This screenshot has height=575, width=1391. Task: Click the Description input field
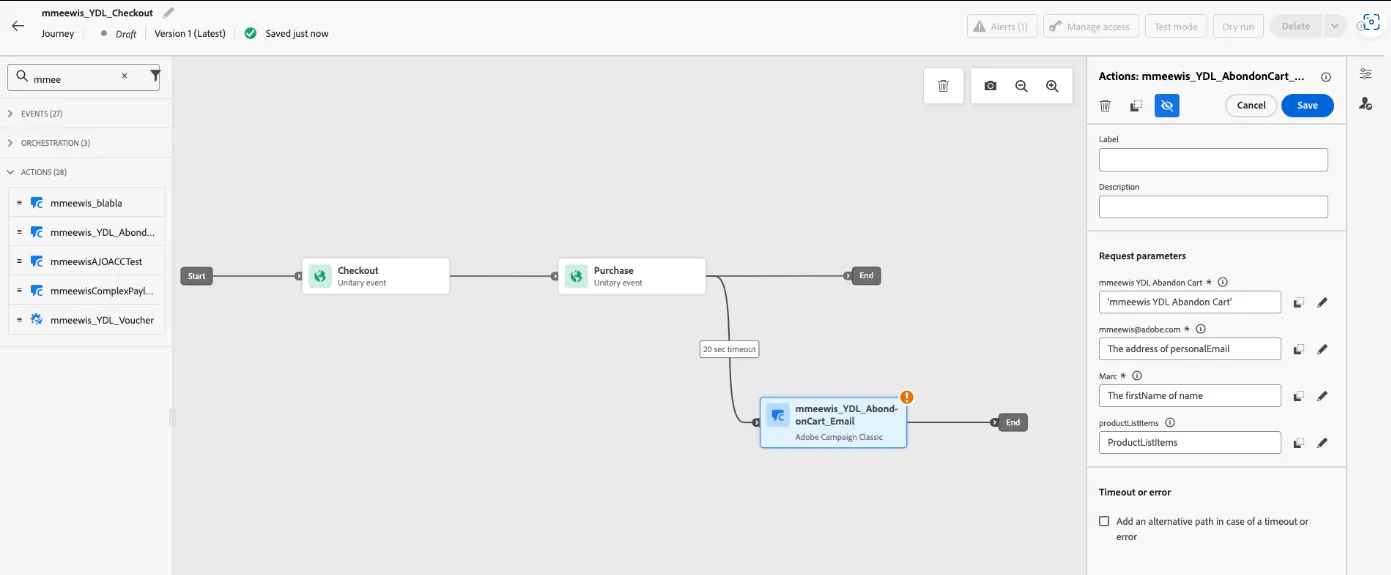(x=1213, y=207)
